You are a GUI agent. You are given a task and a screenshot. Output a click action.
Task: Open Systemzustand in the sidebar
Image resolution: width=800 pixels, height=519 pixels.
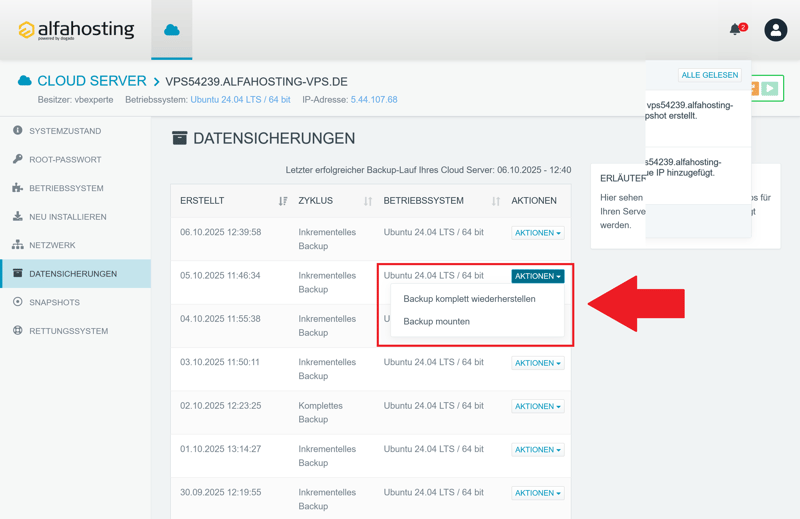pos(65,131)
